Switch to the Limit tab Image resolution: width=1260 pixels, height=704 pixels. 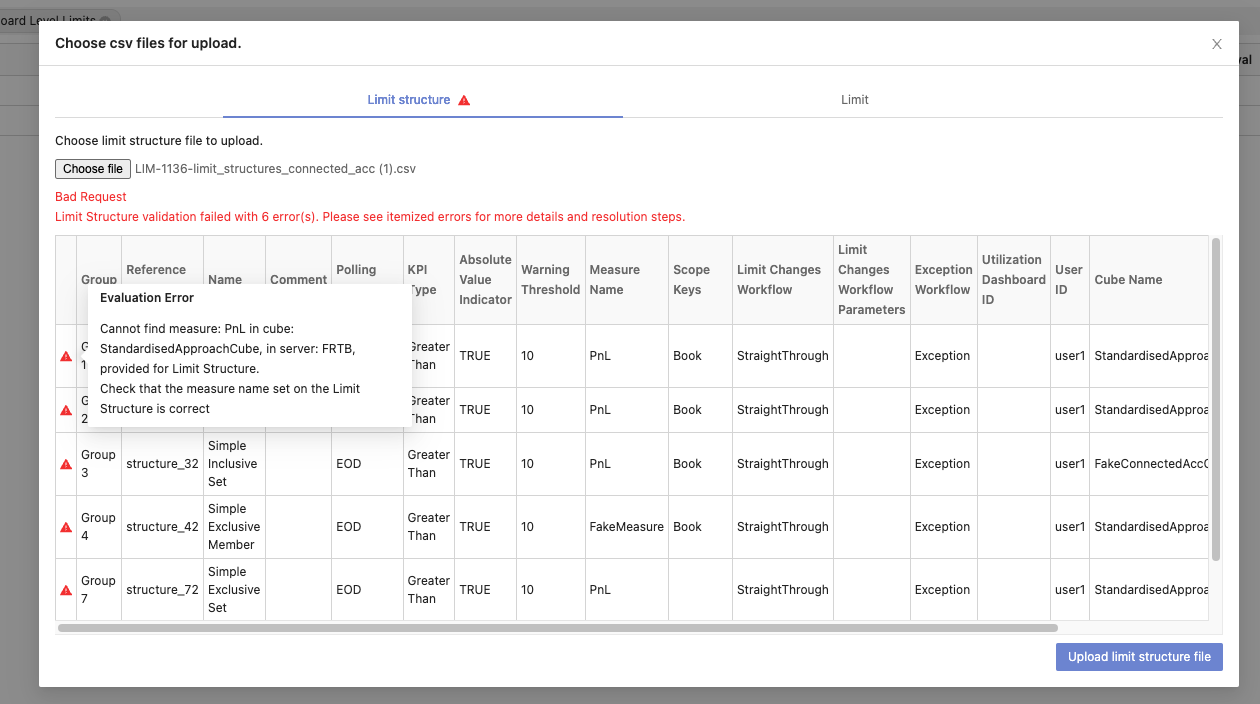854,100
